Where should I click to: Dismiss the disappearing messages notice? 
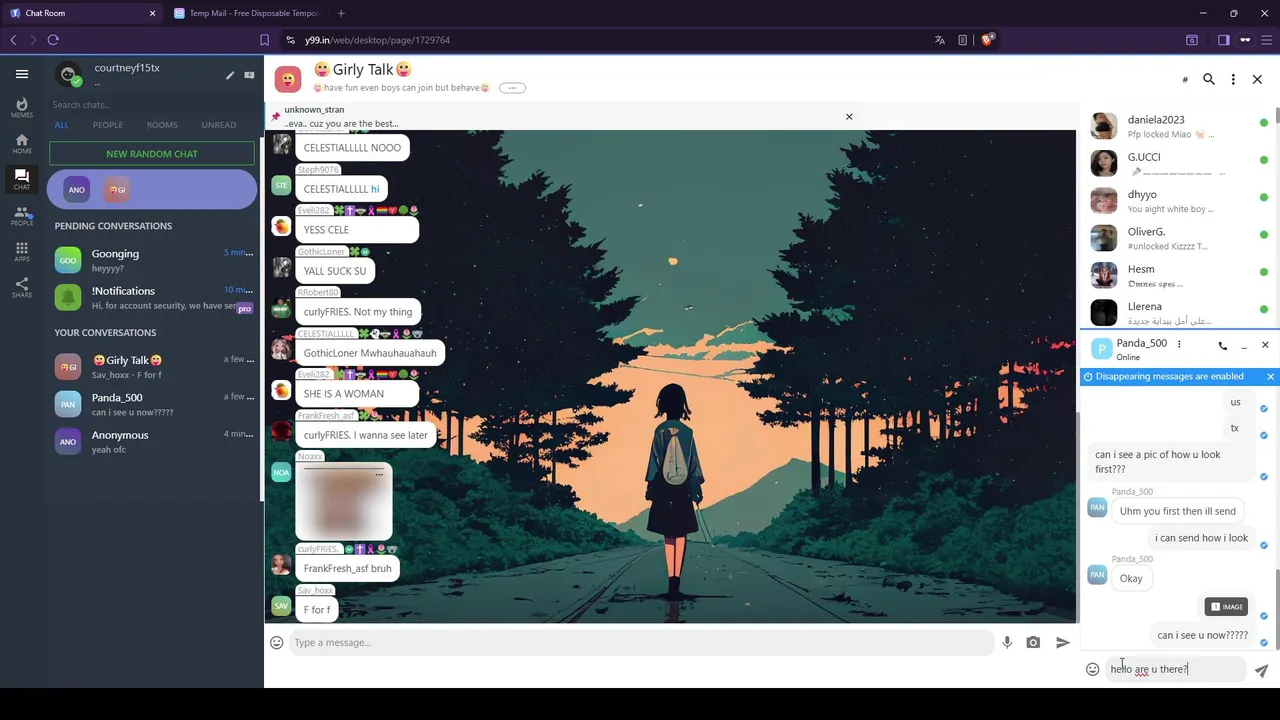[x=1270, y=377]
